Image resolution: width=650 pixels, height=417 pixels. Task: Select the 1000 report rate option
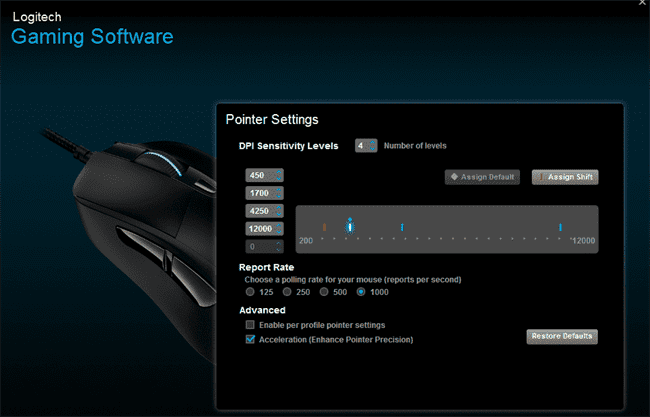361,292
